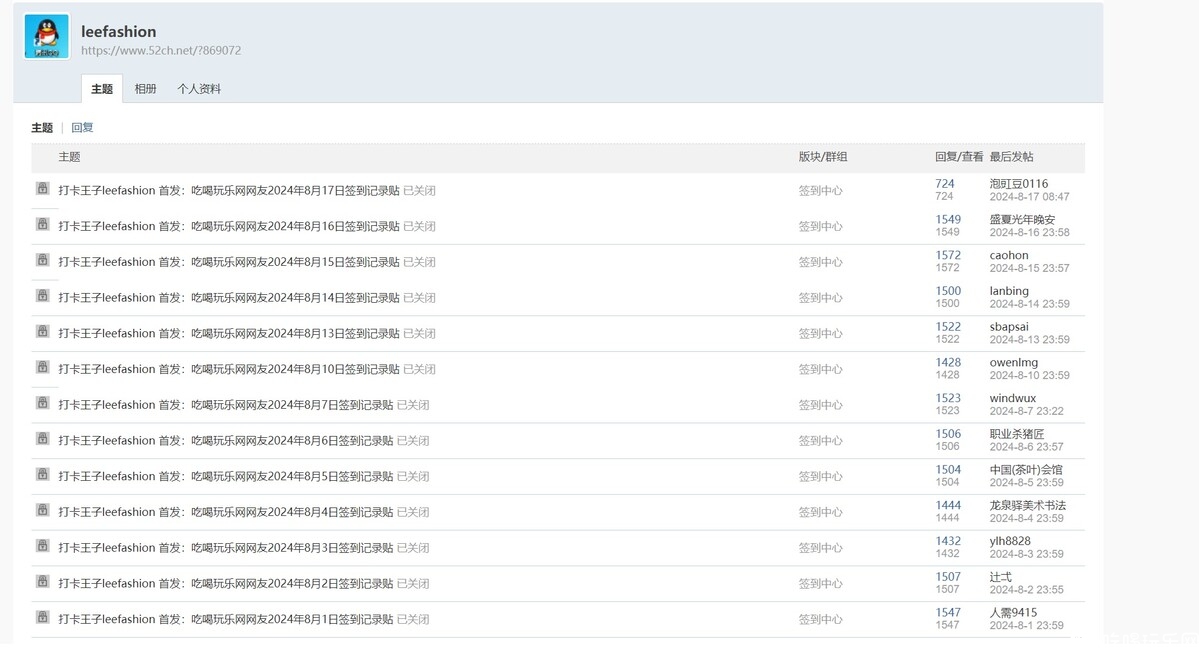Jump to last post dated 2024-8-2 23:55

point(1026,590)
